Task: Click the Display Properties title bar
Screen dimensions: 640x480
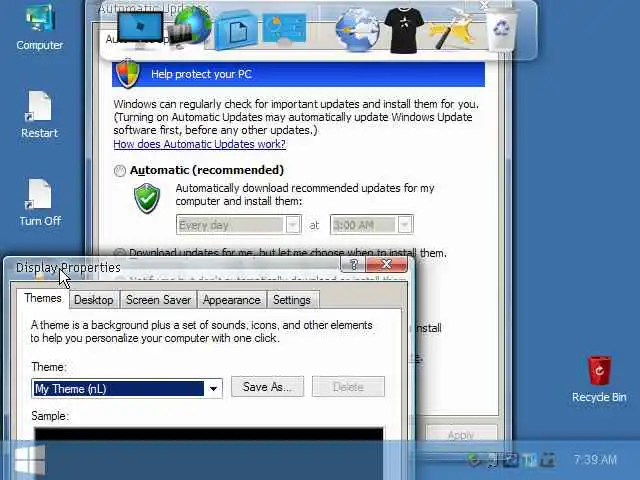Action: pyautogui.click(x=171, y=268)
